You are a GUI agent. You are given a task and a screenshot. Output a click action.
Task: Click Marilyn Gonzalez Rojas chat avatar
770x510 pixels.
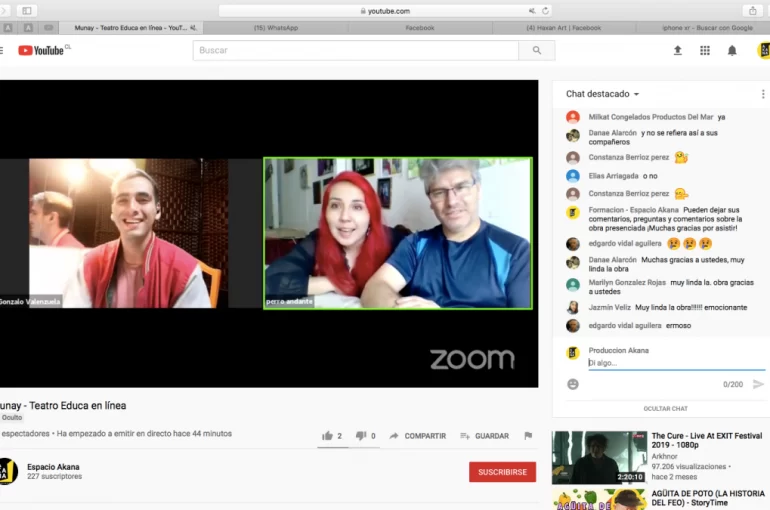tap(573, 285)
